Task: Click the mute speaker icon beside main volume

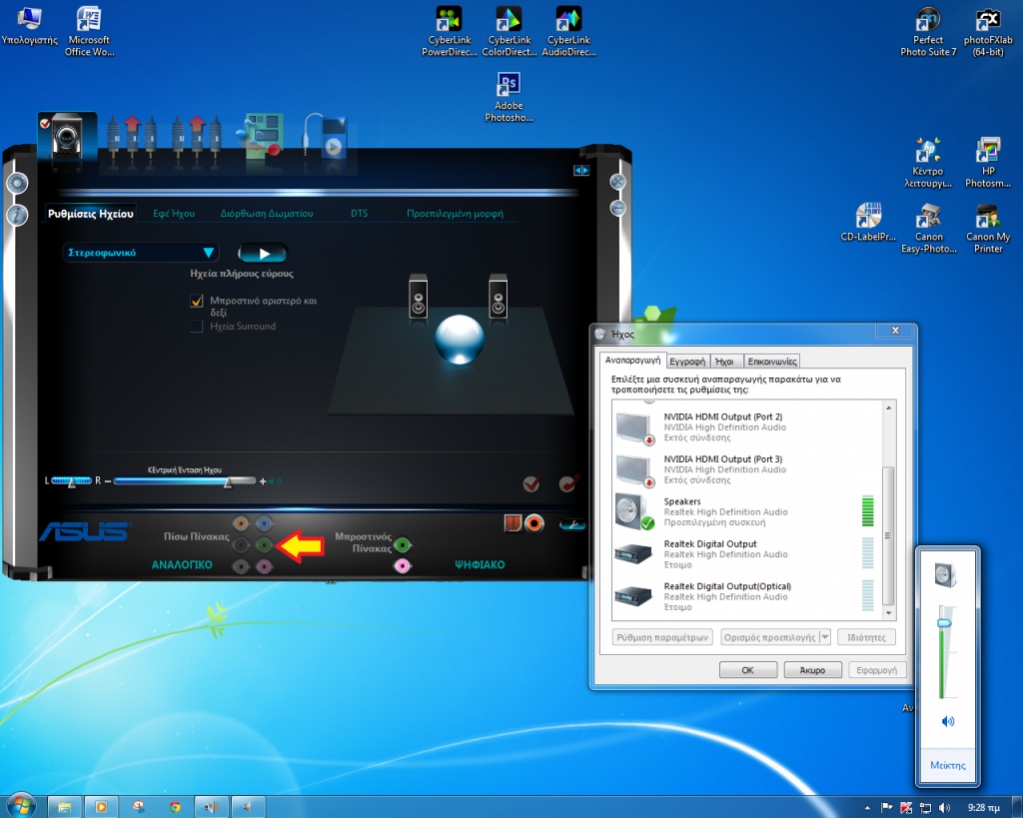Action: pyautogui.click(x=275, y=481)
